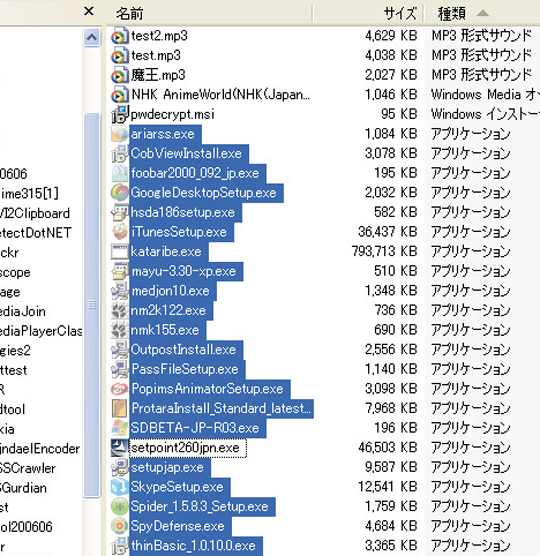Select the file name SkypeSetup.exe
Screen dimensions: 540x556
[177, 487]
